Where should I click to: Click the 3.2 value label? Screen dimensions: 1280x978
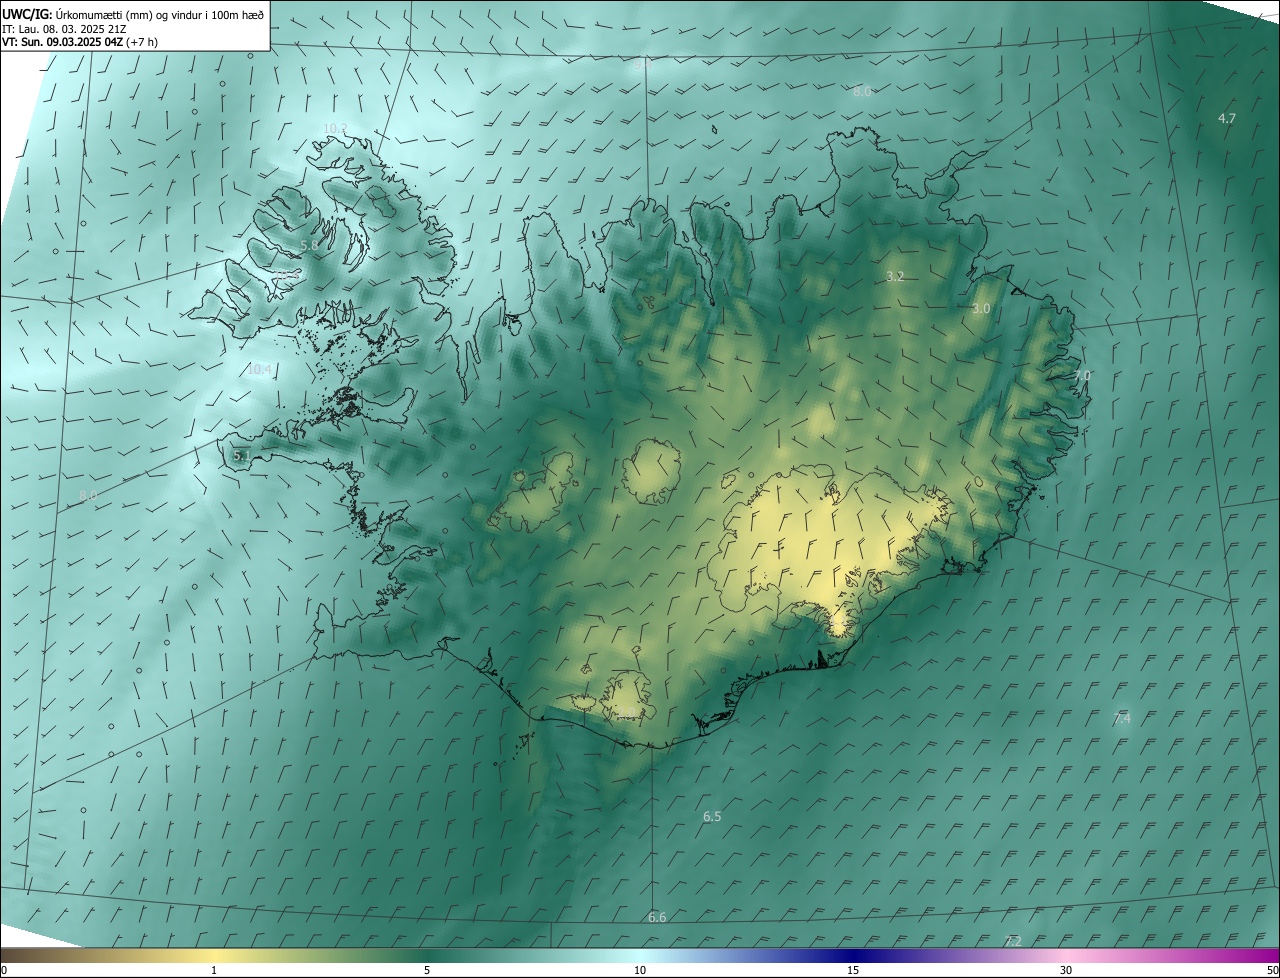coord(895,276)
